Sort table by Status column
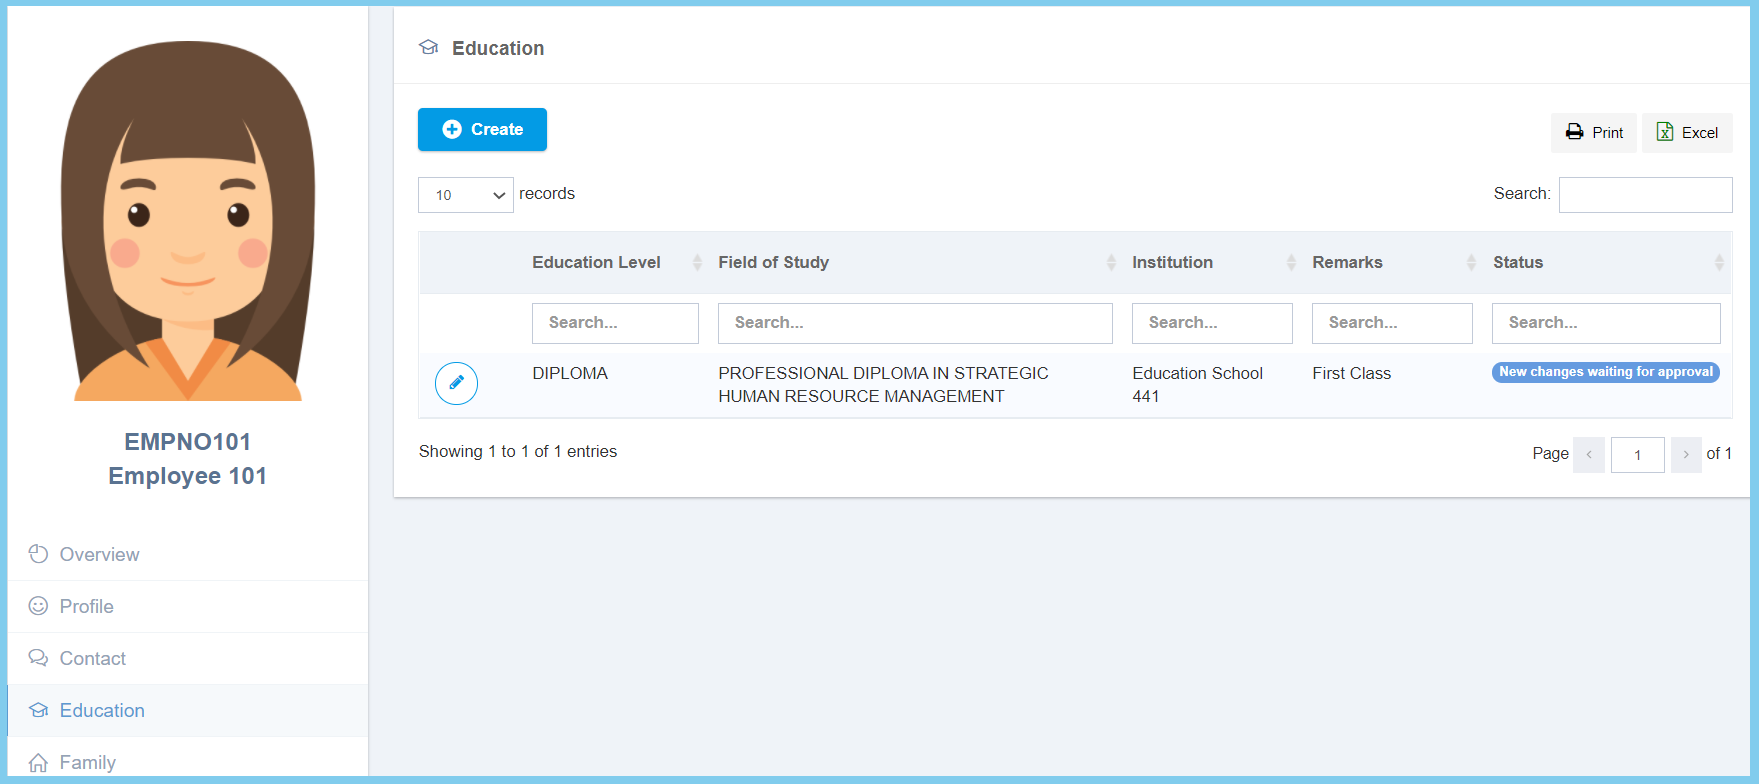This screenshot has height=784, width=1759. (x=1518, y=262)
